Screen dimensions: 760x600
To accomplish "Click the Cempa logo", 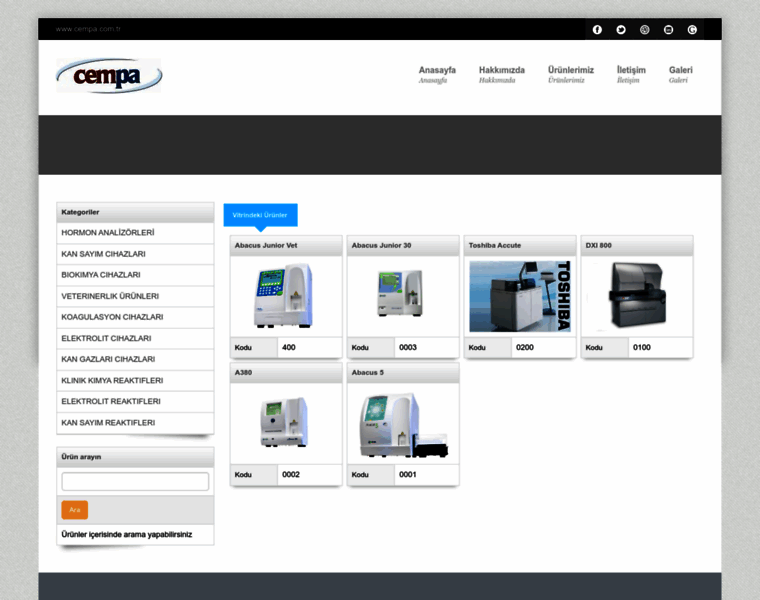I will [x=109, y=76].
